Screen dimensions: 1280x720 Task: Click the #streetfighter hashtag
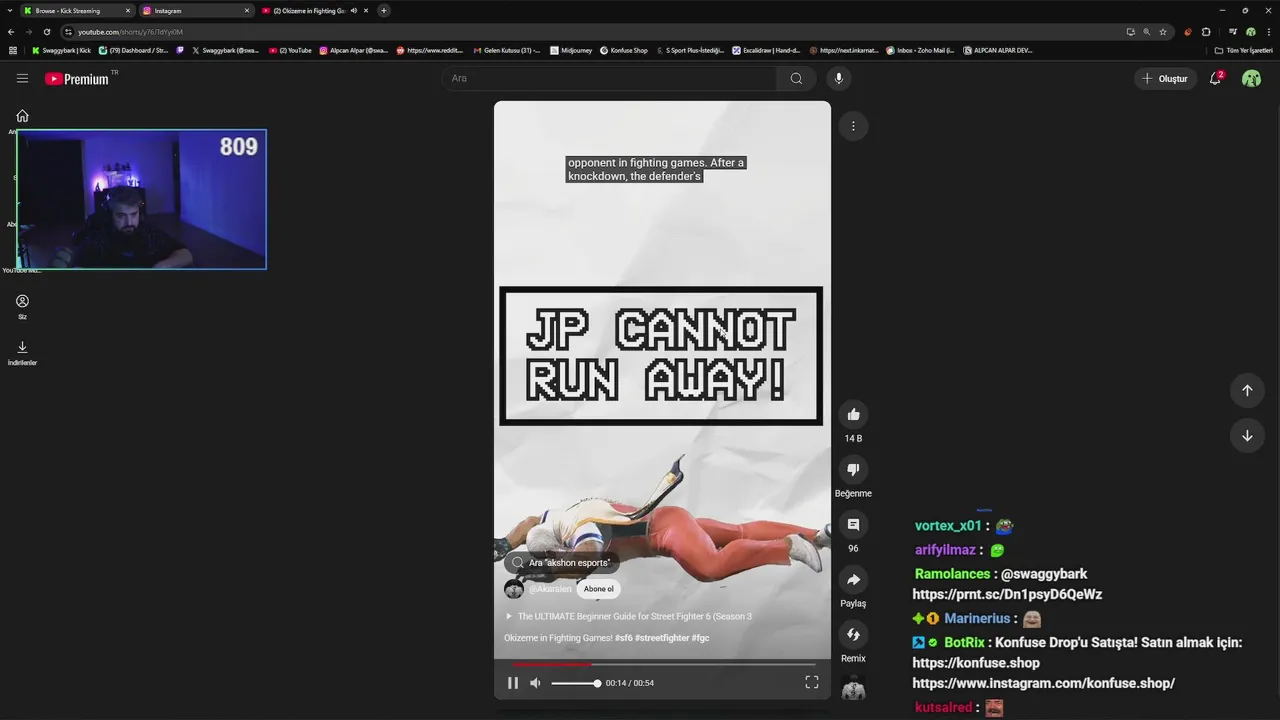[x=662, y=638]
